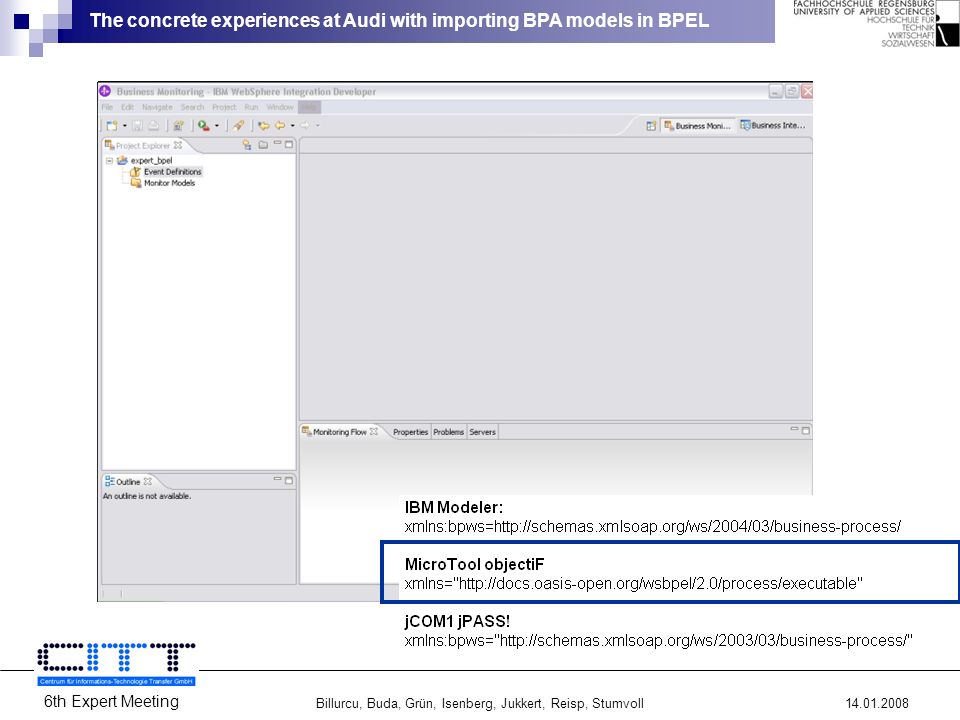Image resolution: width=960 pixels, height=720 pixels.
Task: Maximize the Project Explorer panel
Action: pos(289,144)
